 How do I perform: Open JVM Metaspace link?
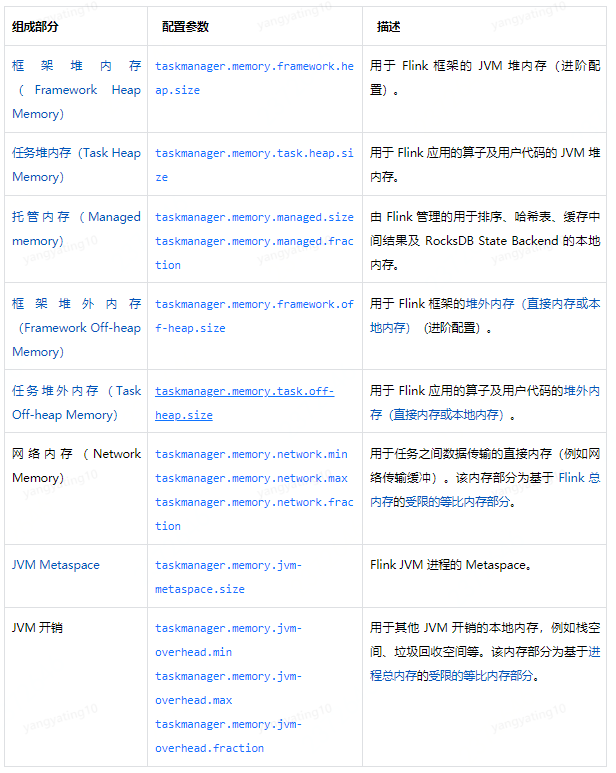click(56, 565)
